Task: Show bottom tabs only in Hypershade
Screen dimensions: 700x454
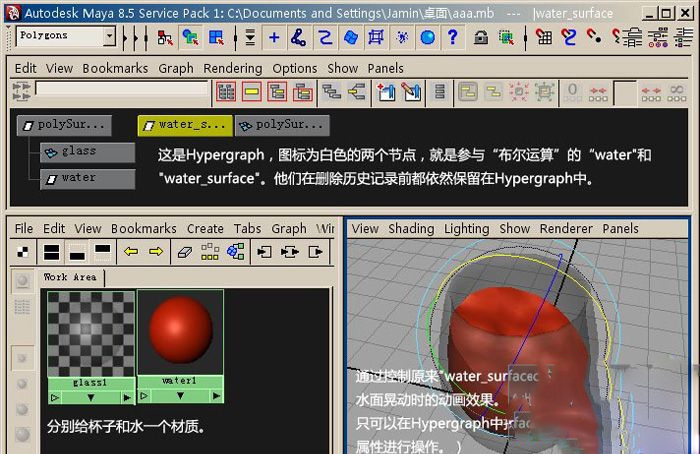Action: coord(77,252)
